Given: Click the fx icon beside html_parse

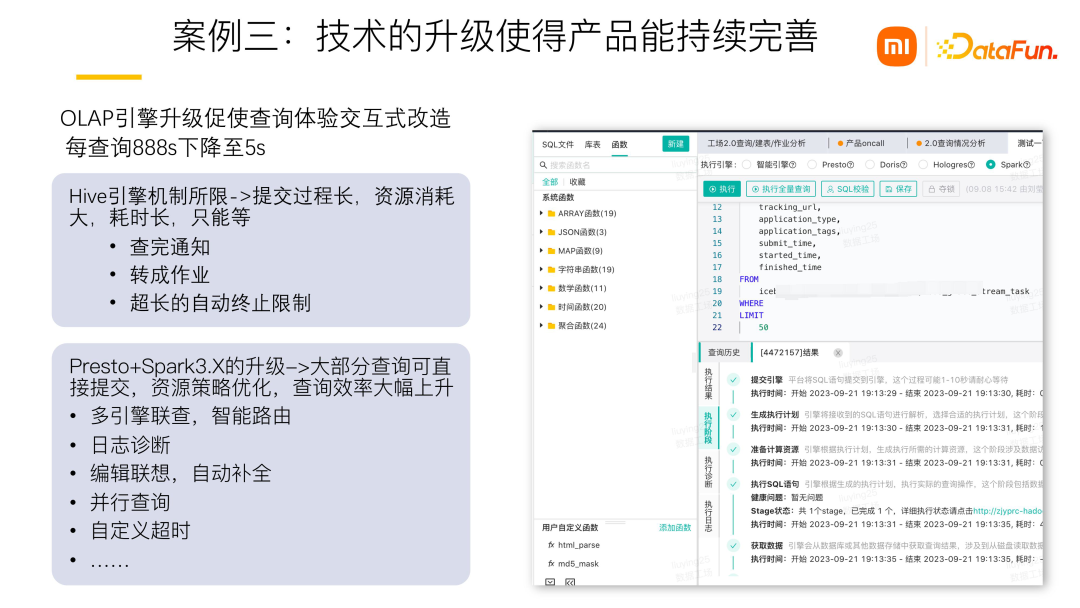Looking at the screenshot, I should [551, 545].
